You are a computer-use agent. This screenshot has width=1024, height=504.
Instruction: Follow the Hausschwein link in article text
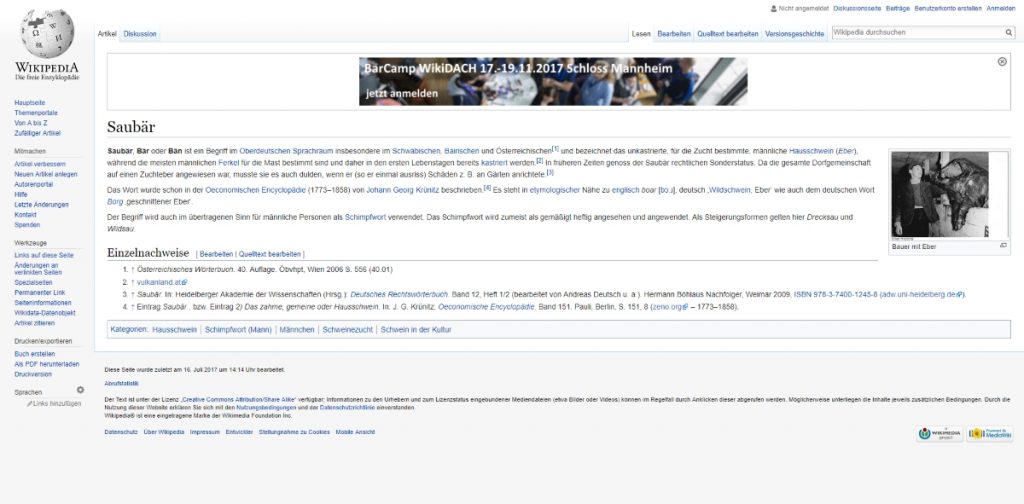point(811,151)
